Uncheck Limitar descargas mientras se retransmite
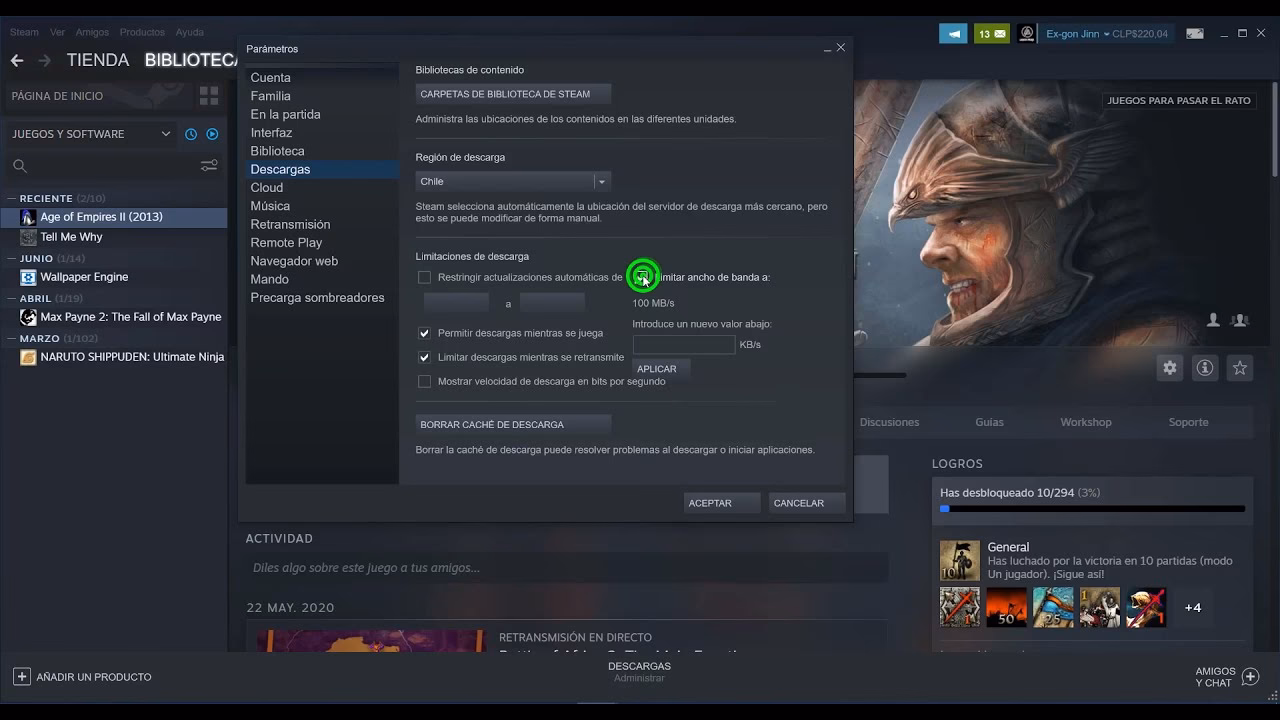 [x=424, y=357]
